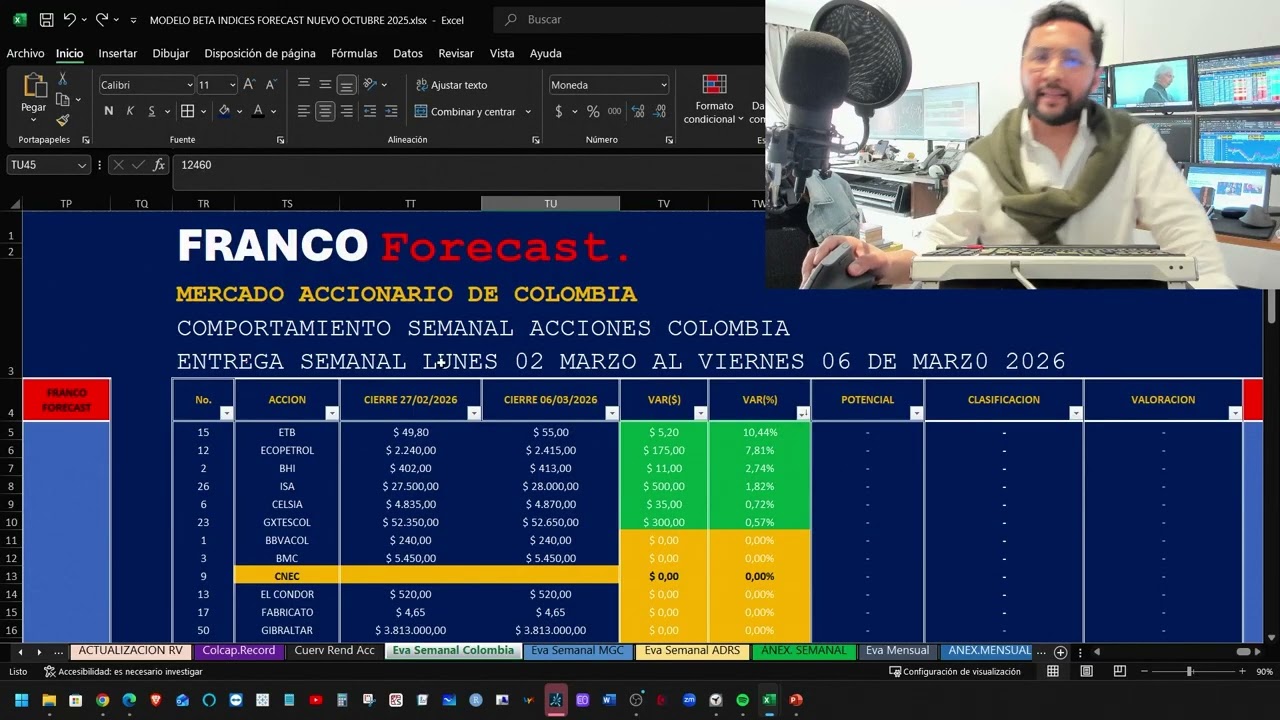Decrease font size with the smaller A icon
The height and width of the screenshot is (720, 1280).
tap(269, 85)
